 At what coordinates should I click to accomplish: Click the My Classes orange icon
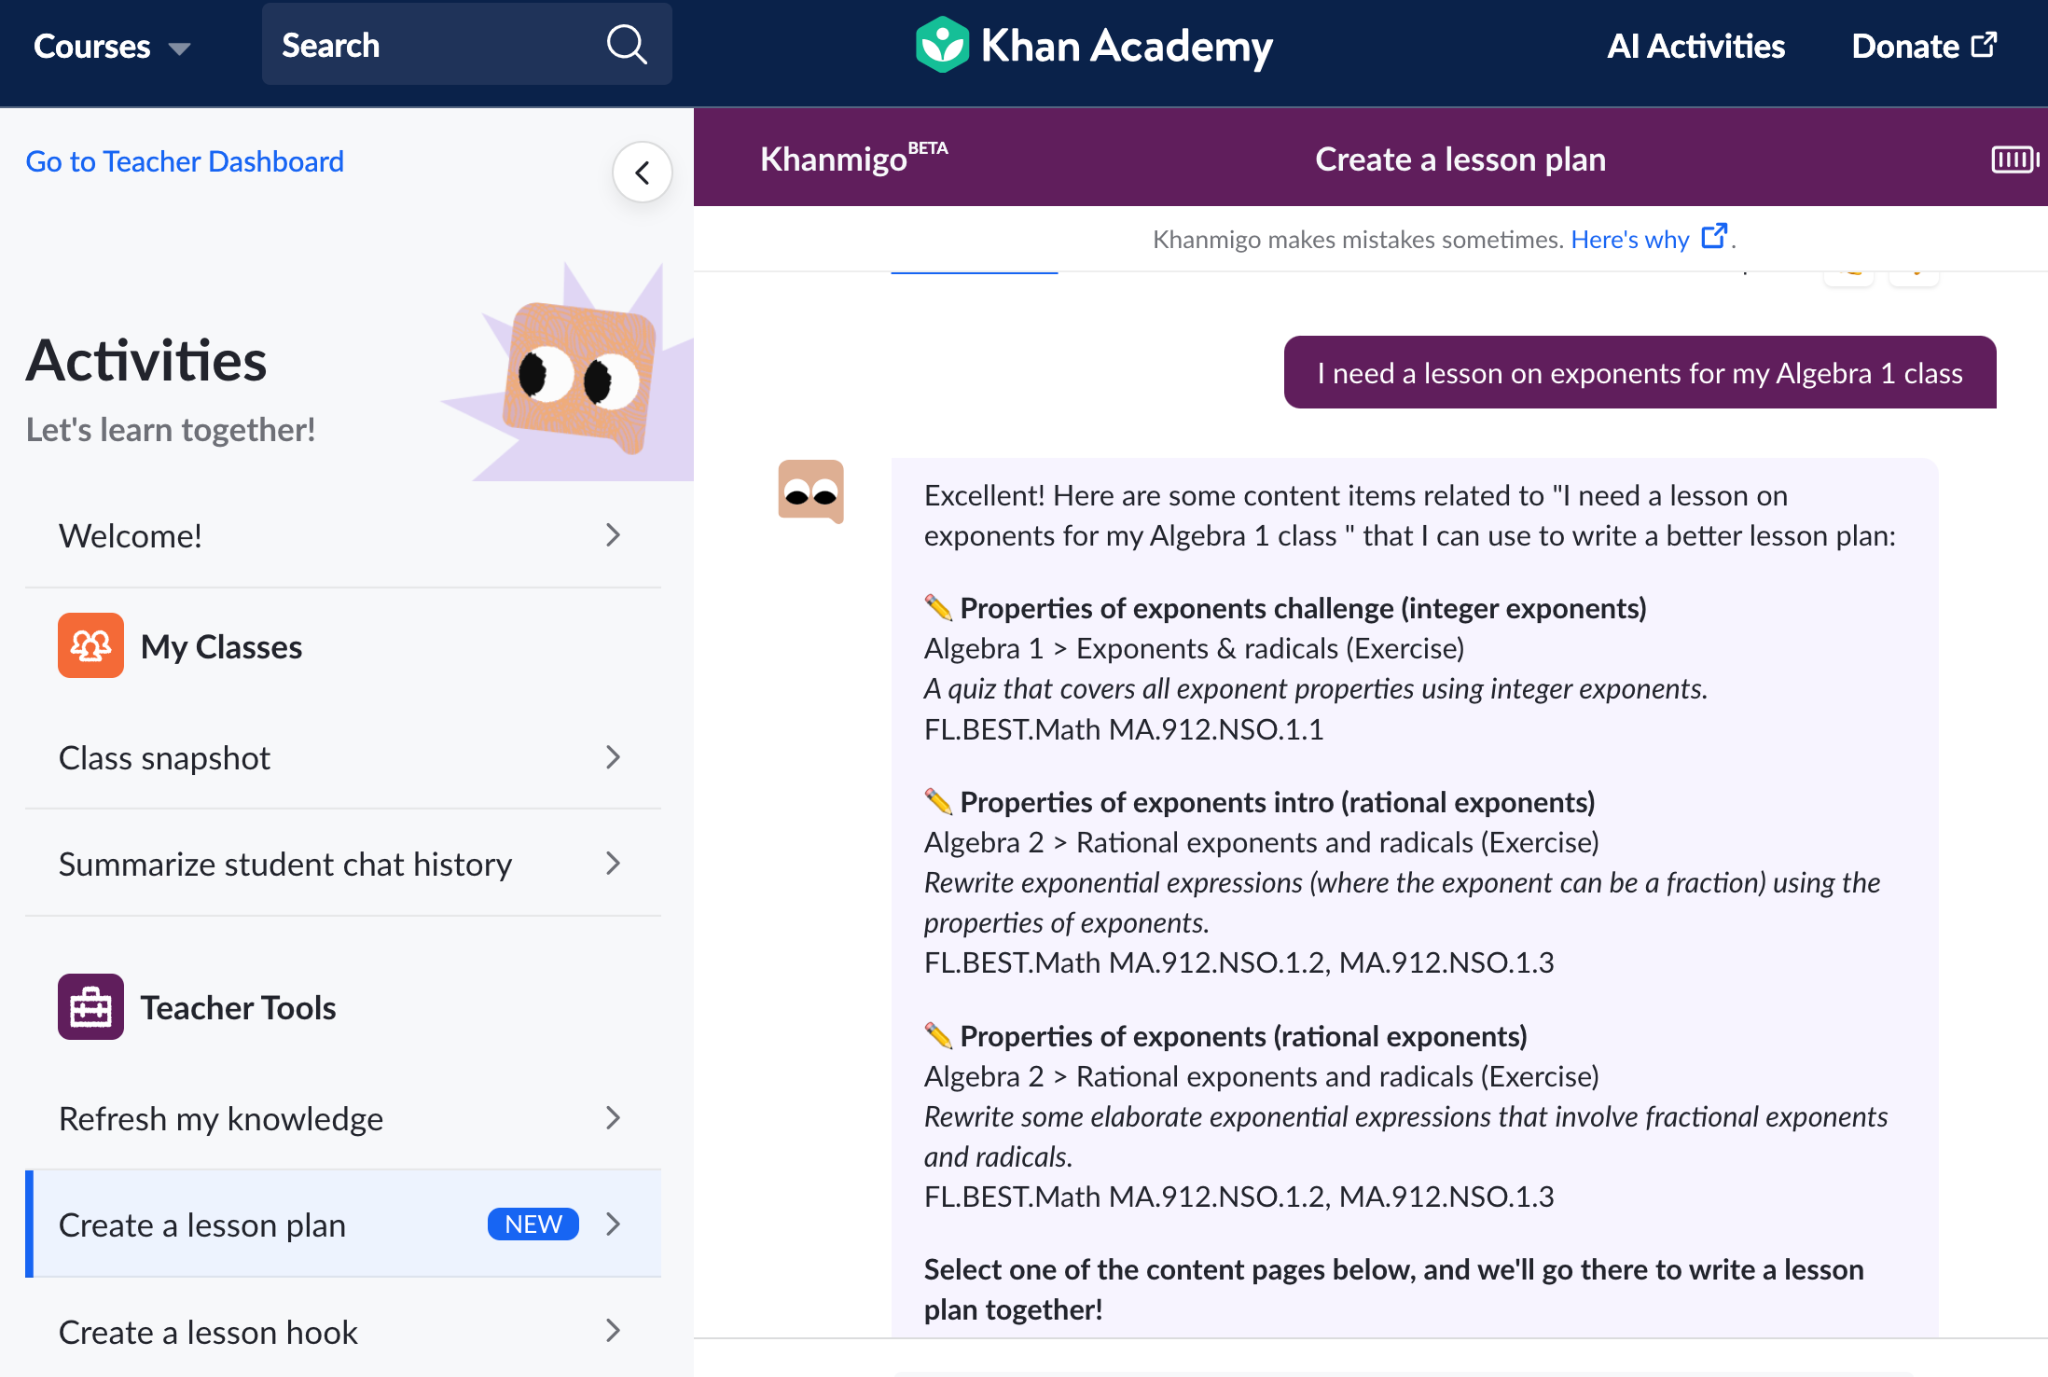(x=90, y=646)
